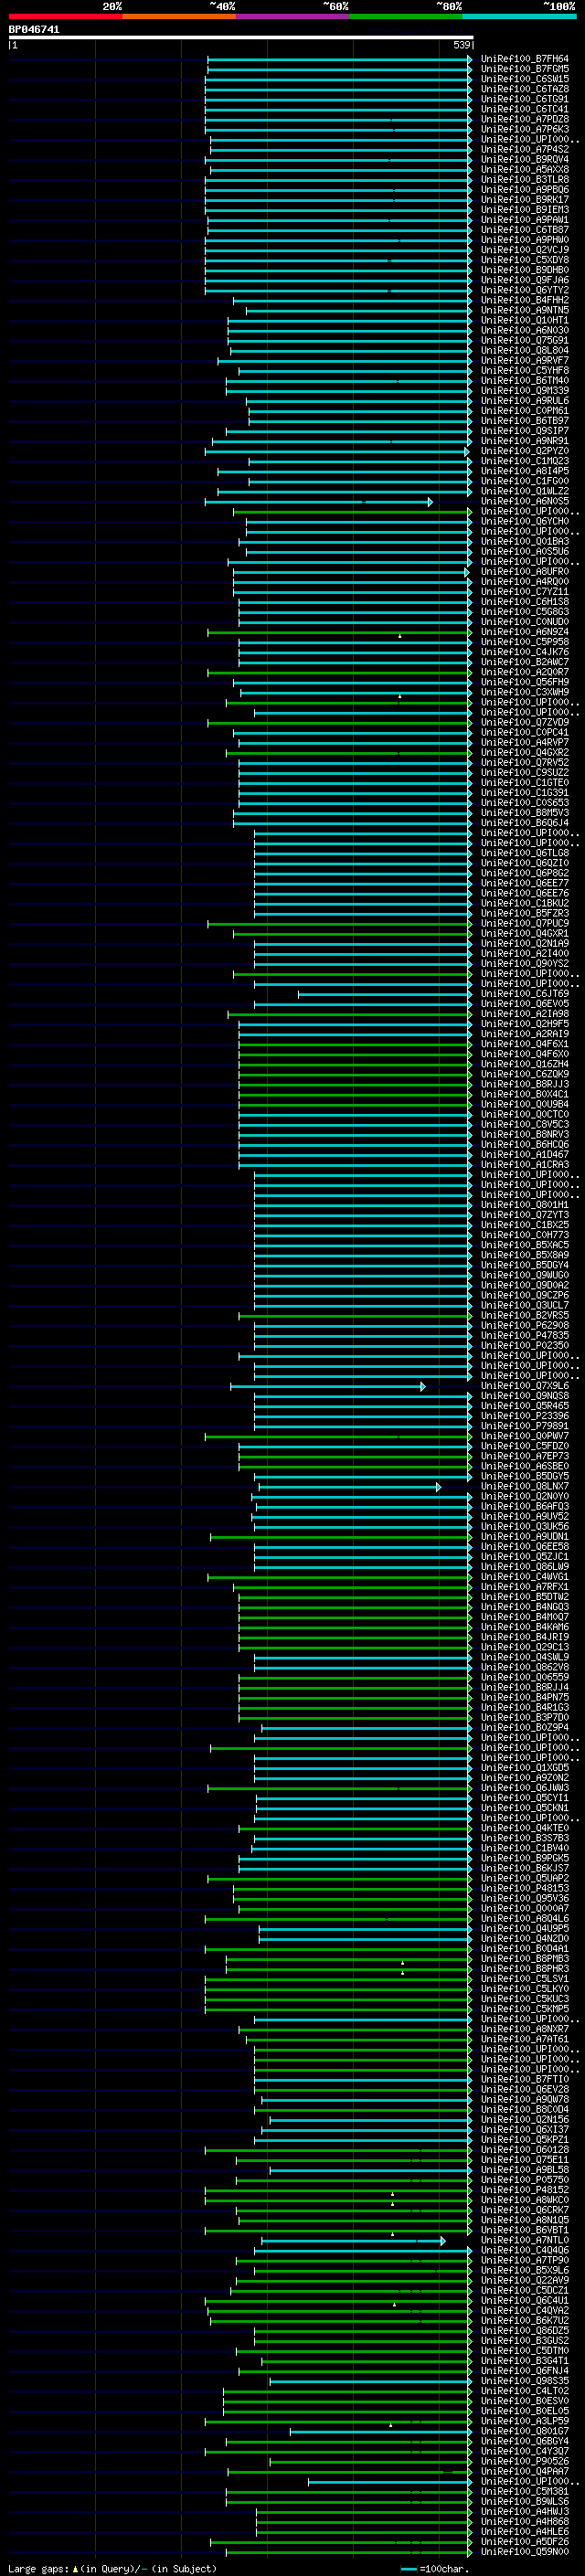
Task: Click the purple ~60% identity legend segment
Action: coord(292,16)
